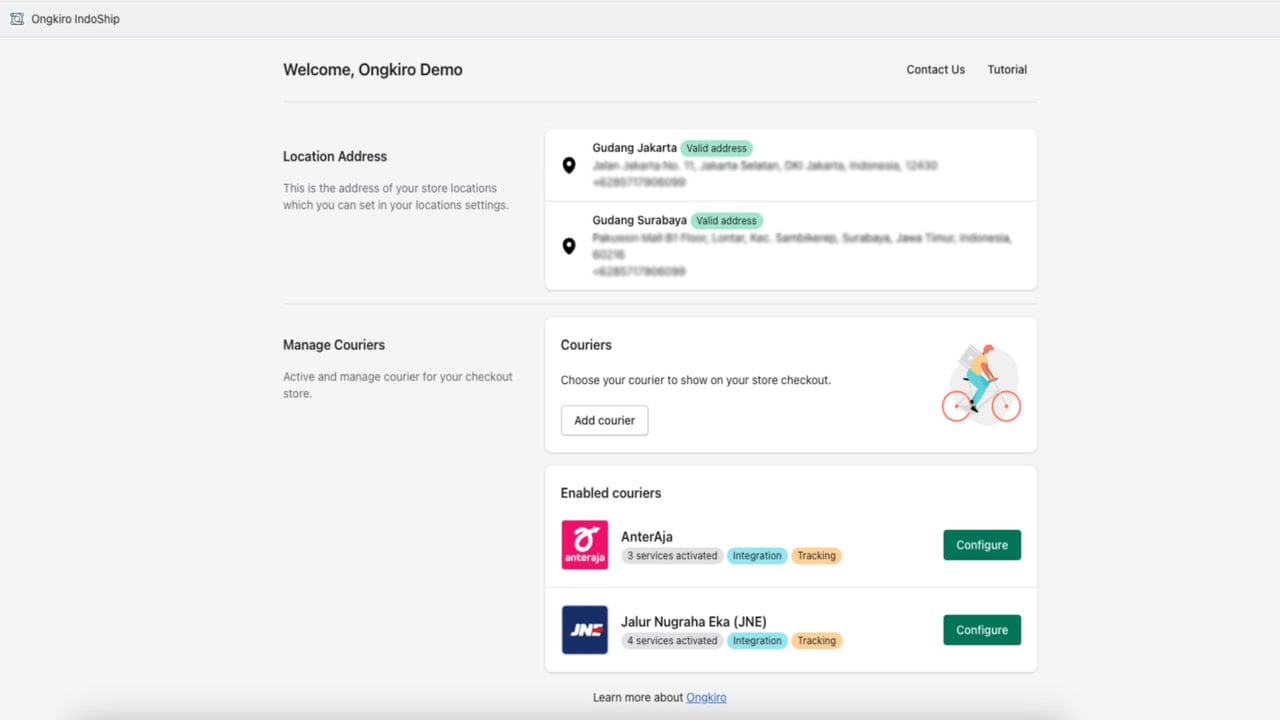Open the Tutorial page

coord(1007,69)
